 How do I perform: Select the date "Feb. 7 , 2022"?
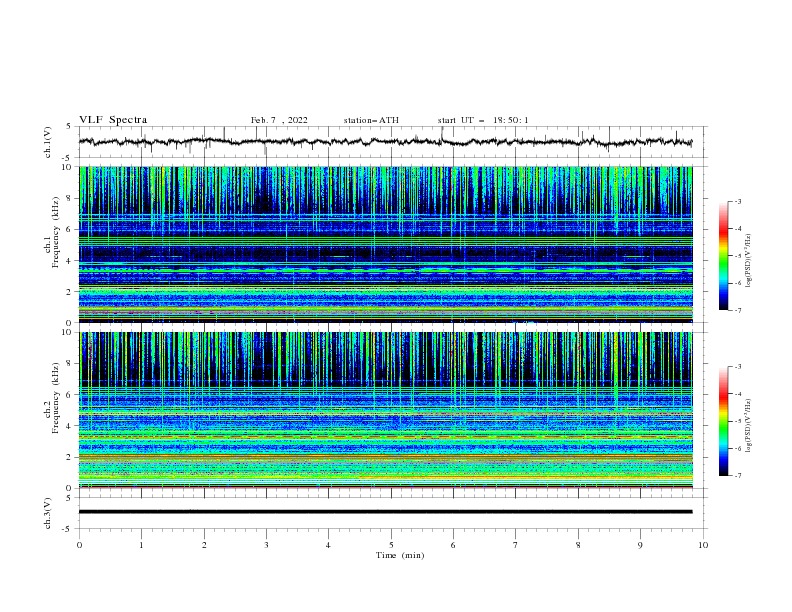click(x=279, y=120)
